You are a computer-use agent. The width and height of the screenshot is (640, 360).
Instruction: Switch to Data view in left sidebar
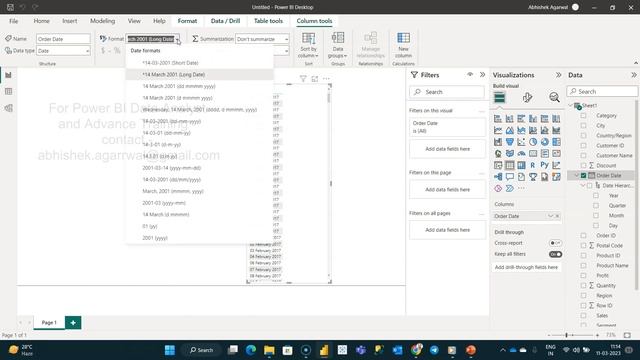click(x=8, y=91)
